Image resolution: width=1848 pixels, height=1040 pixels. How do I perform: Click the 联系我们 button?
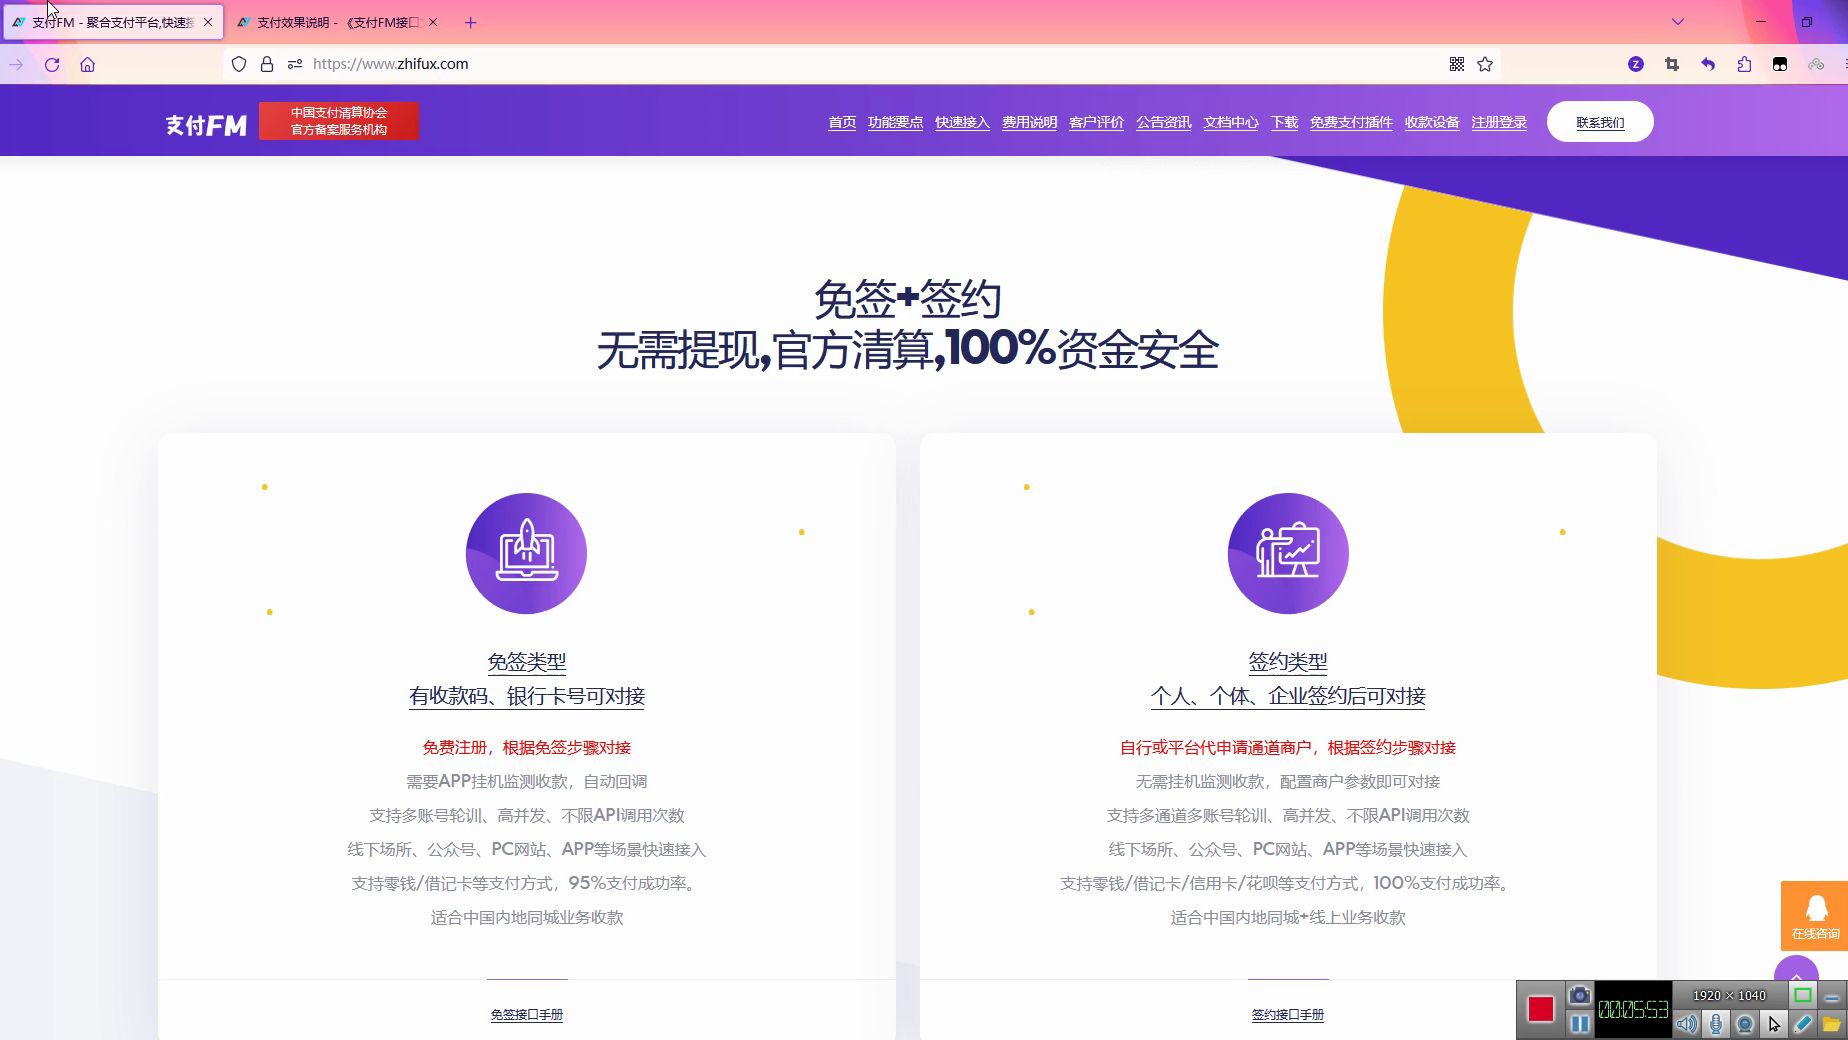point(1599,121)
